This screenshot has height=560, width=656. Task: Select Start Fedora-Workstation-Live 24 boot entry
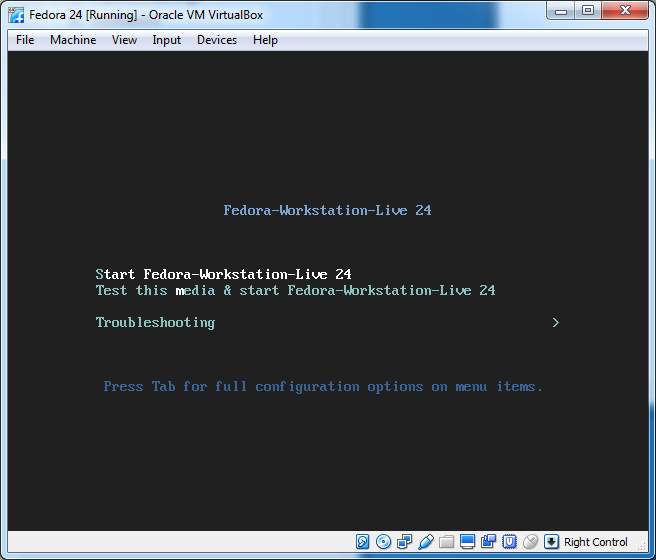[x=223, y=274]
